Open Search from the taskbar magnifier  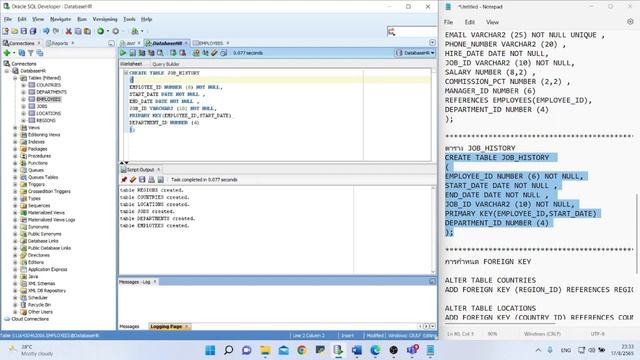(229, 350)
